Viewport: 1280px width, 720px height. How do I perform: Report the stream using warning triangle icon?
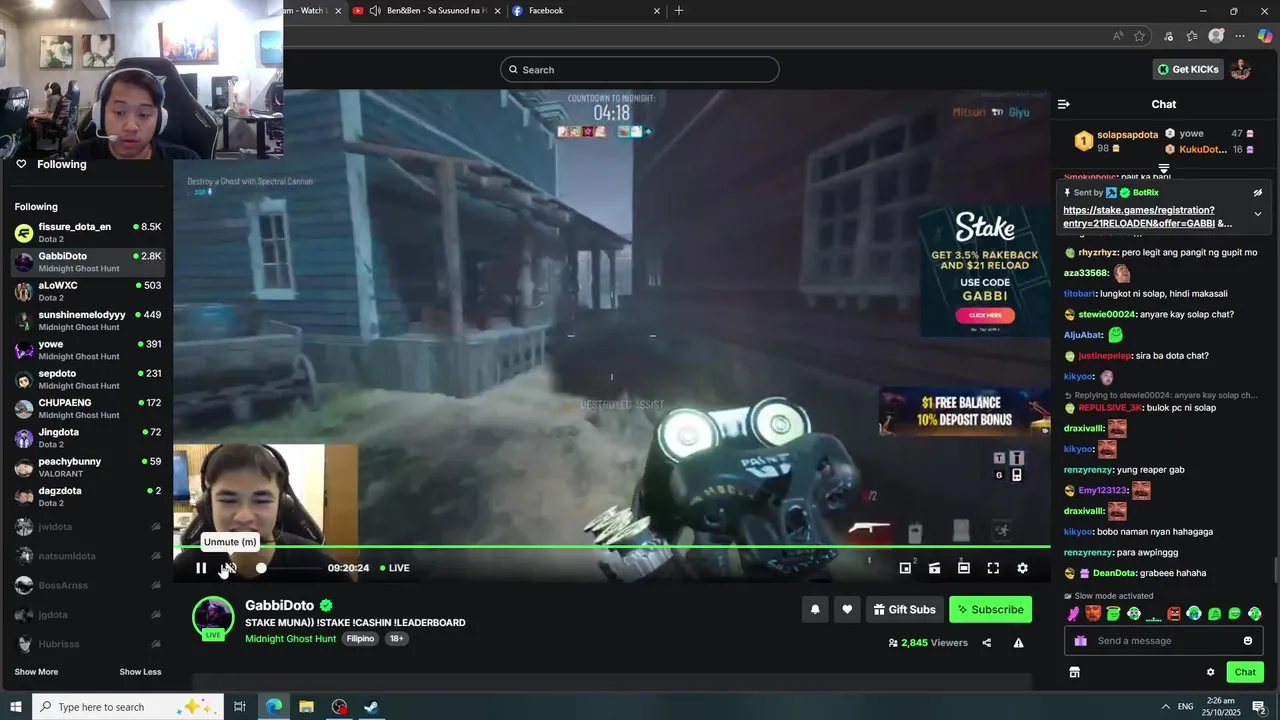pyautogui.click(x=1018, y=643)
